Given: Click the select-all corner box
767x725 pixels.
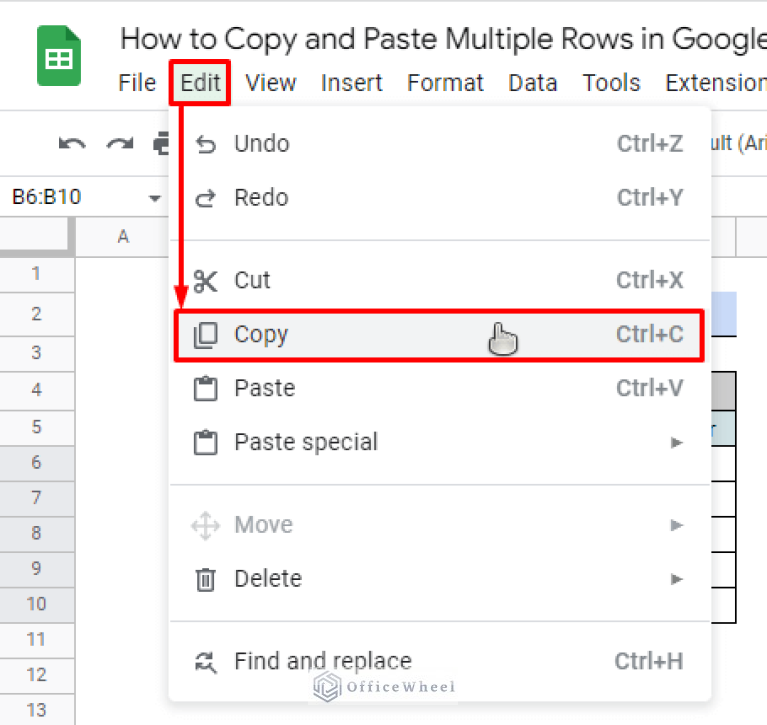Looking at the screenshot, I should (x=36, y=236).
